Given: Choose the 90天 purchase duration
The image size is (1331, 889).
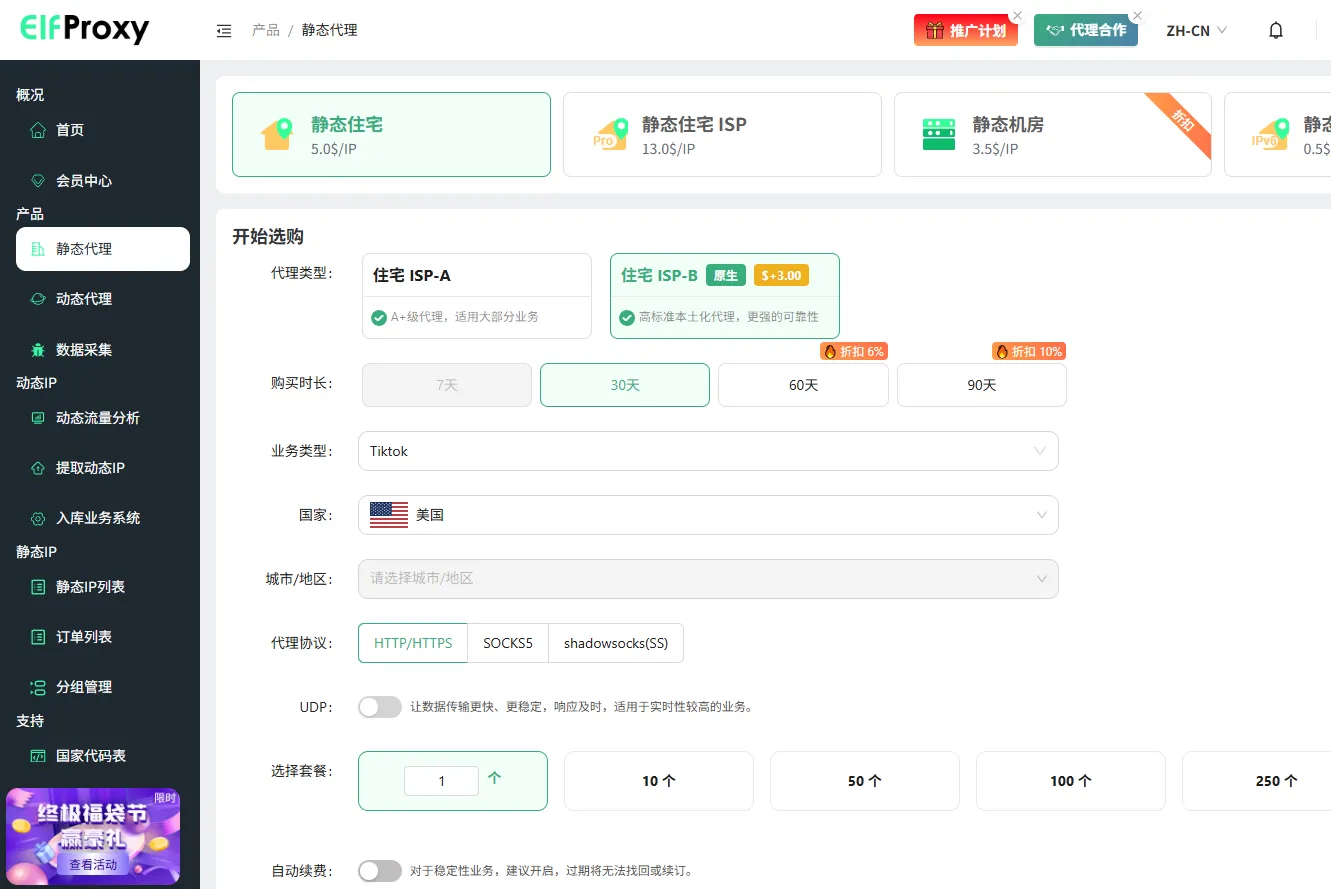Looking at the screenshot, I should (x=981, y=385).
